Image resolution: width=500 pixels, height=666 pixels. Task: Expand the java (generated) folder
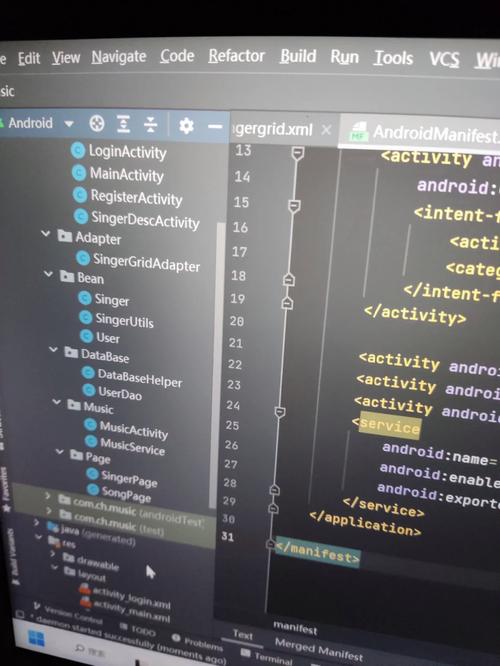point(37,522)
